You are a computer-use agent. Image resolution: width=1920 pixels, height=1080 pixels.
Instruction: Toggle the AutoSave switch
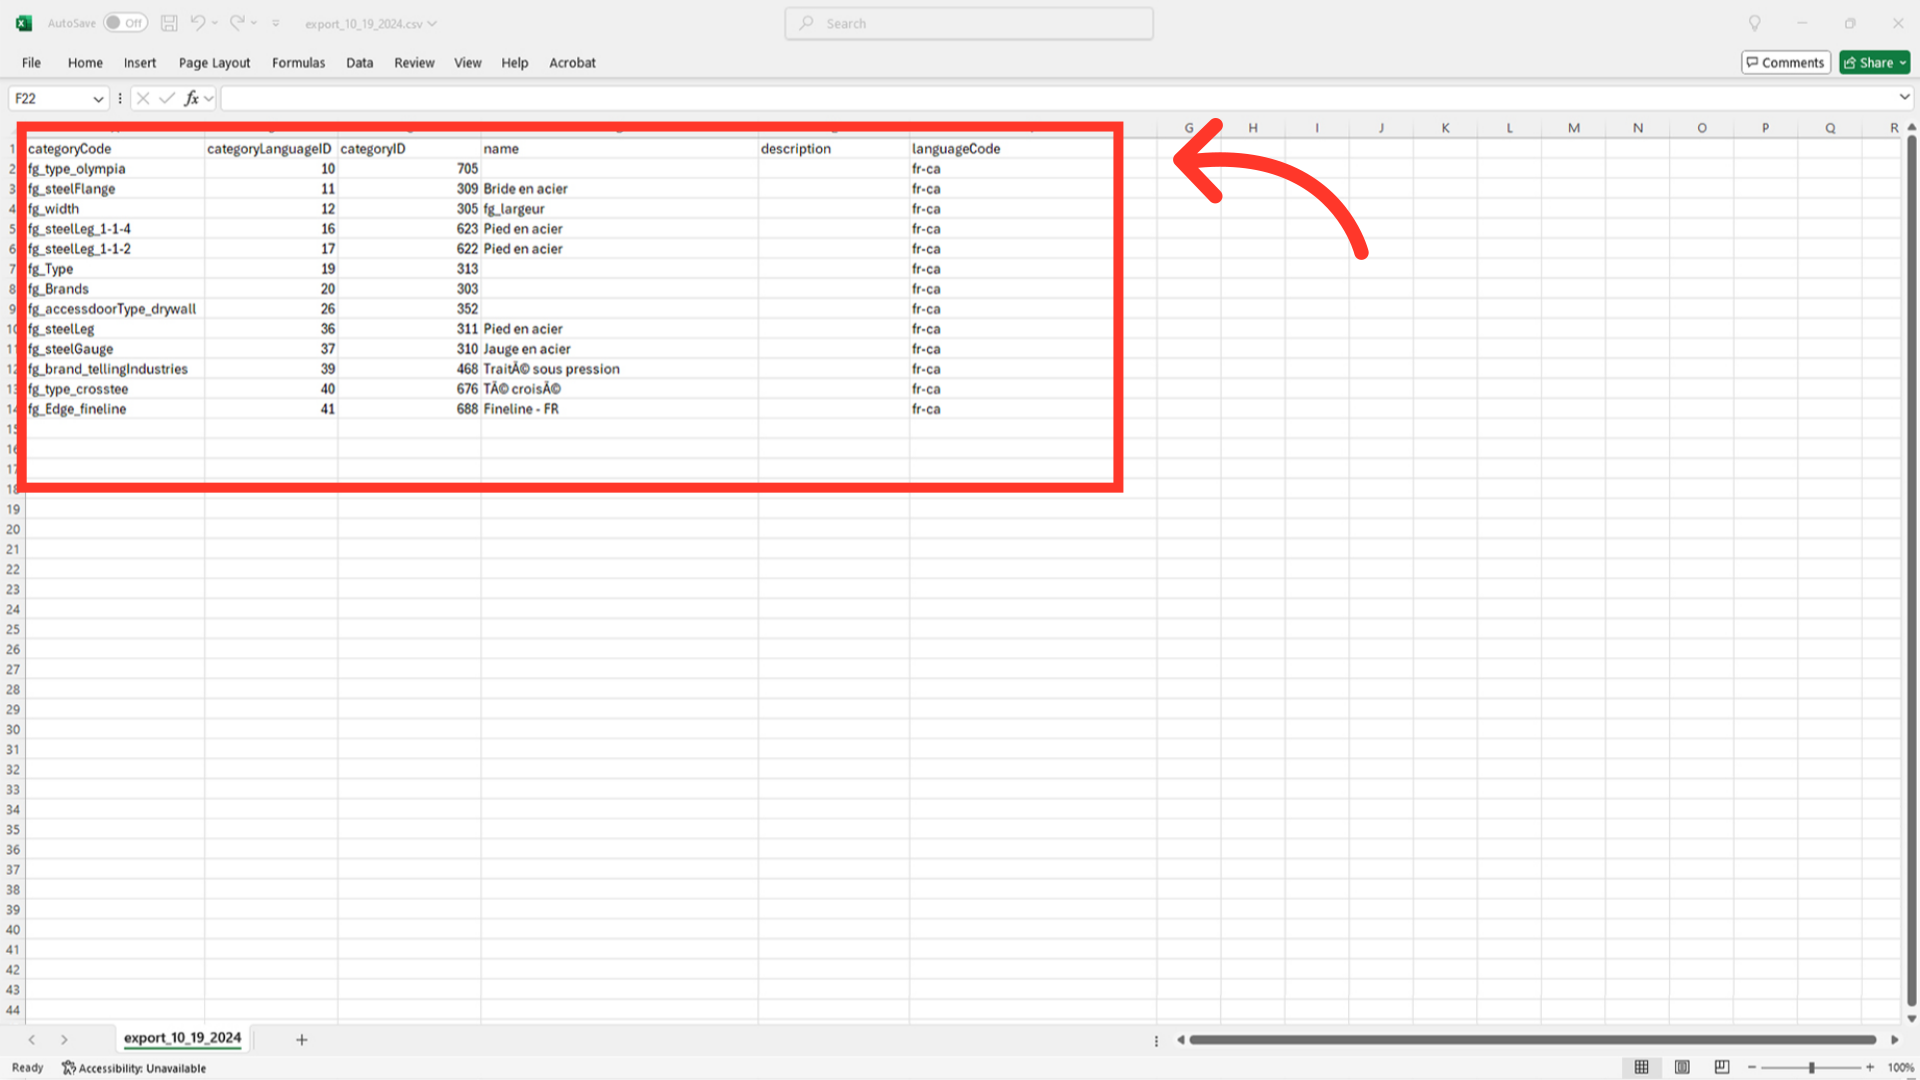click(x=125, y=23)
